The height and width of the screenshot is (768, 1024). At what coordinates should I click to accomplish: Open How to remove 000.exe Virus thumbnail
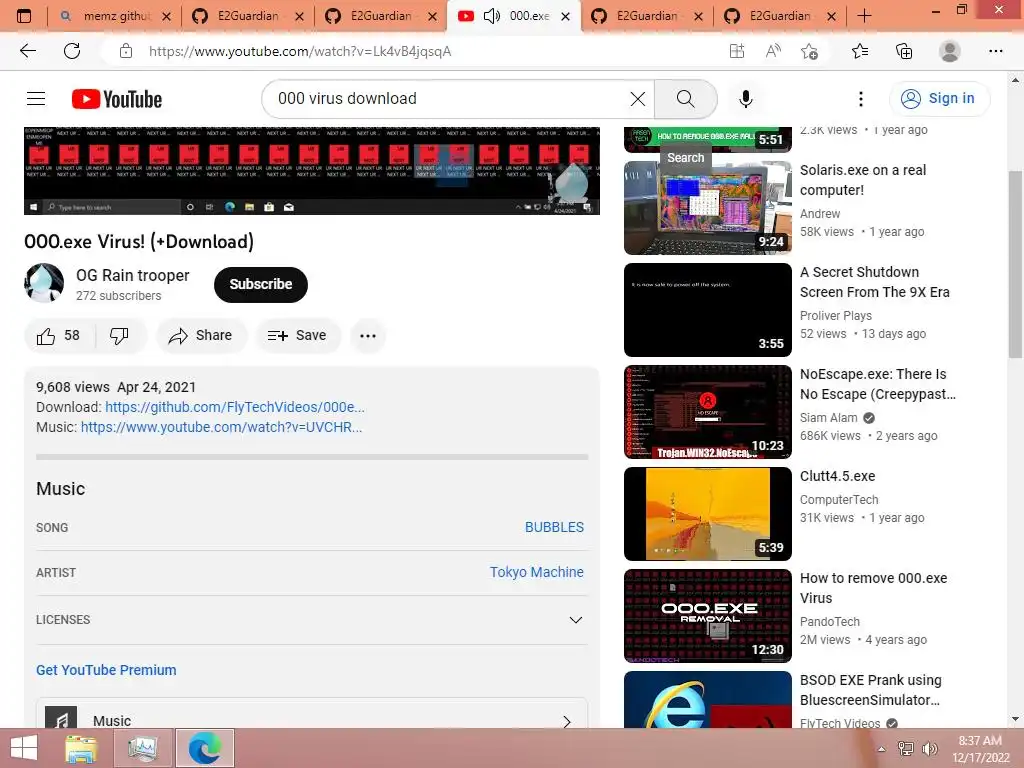(707, 616)
